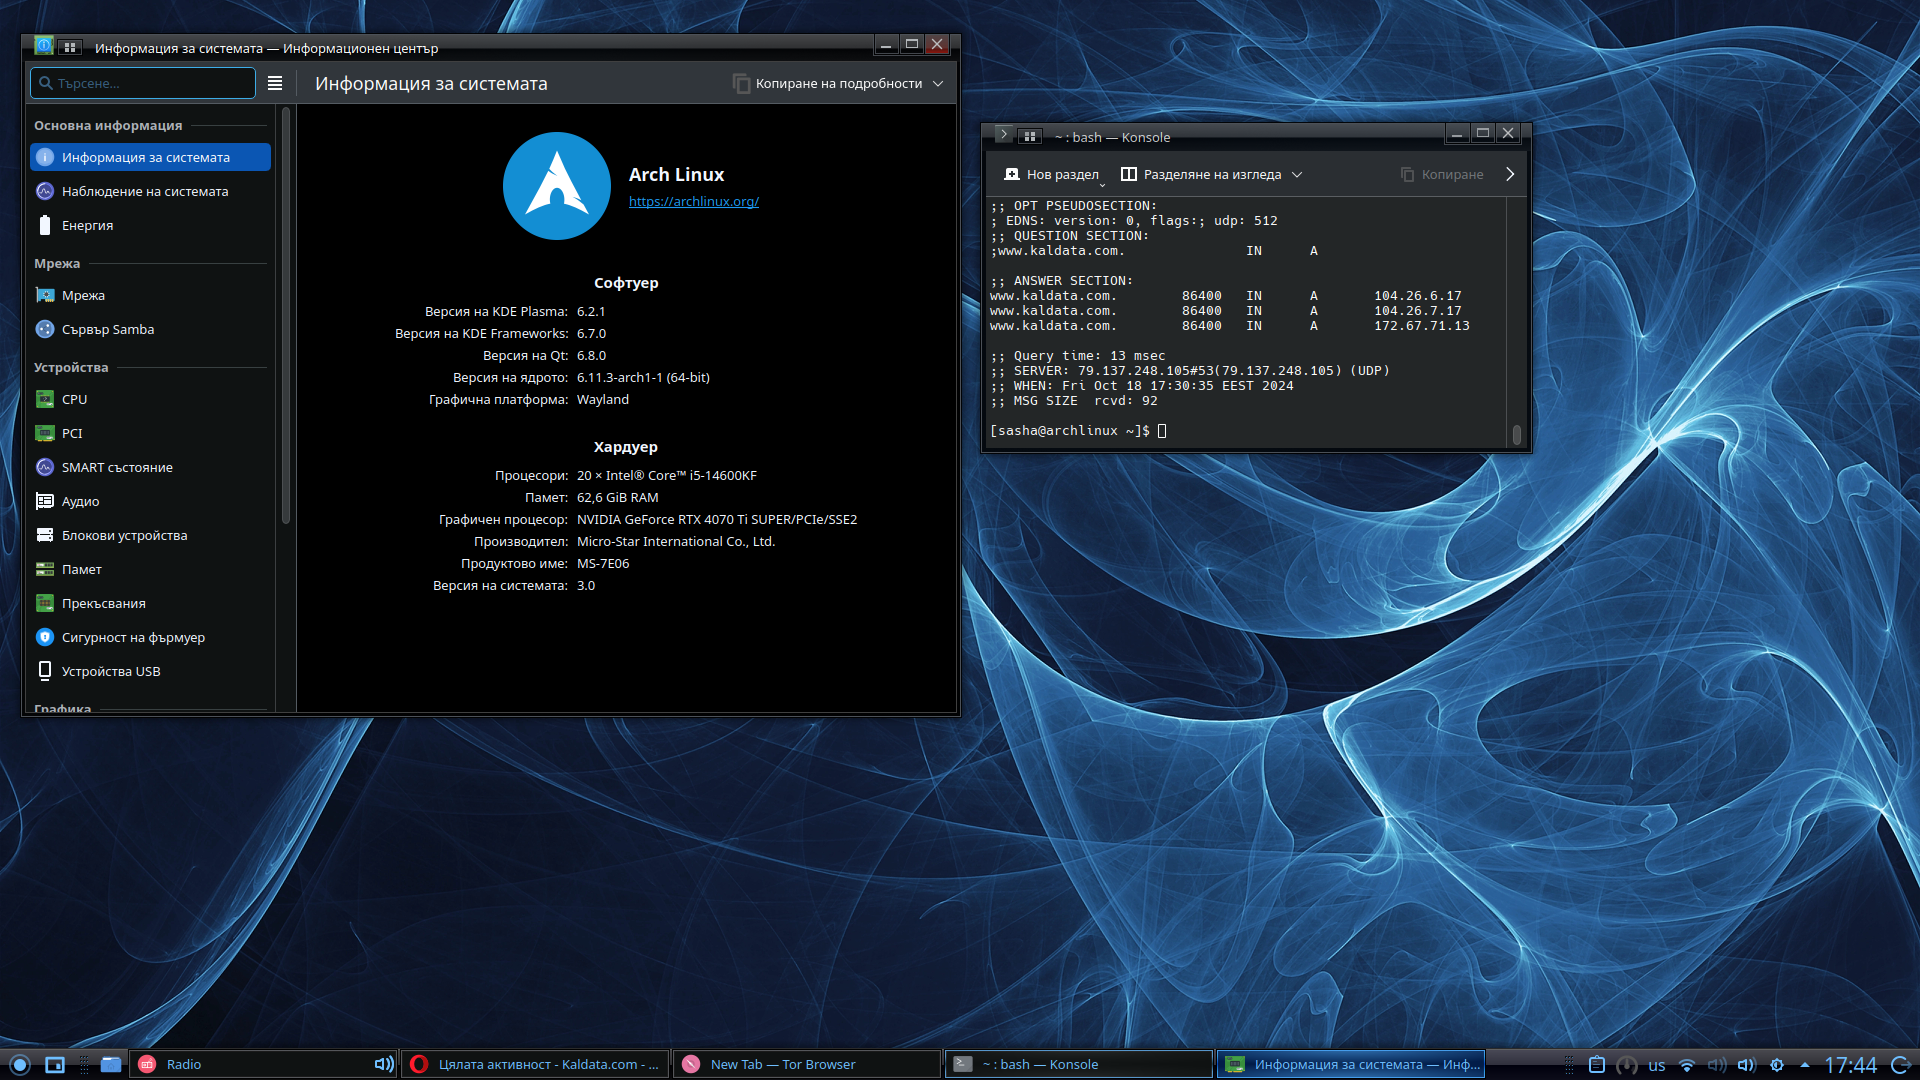Switch to Информация за системата taskbar entry
This screenshot has width=1920, height=1080.
[x=1352, y=1064]
